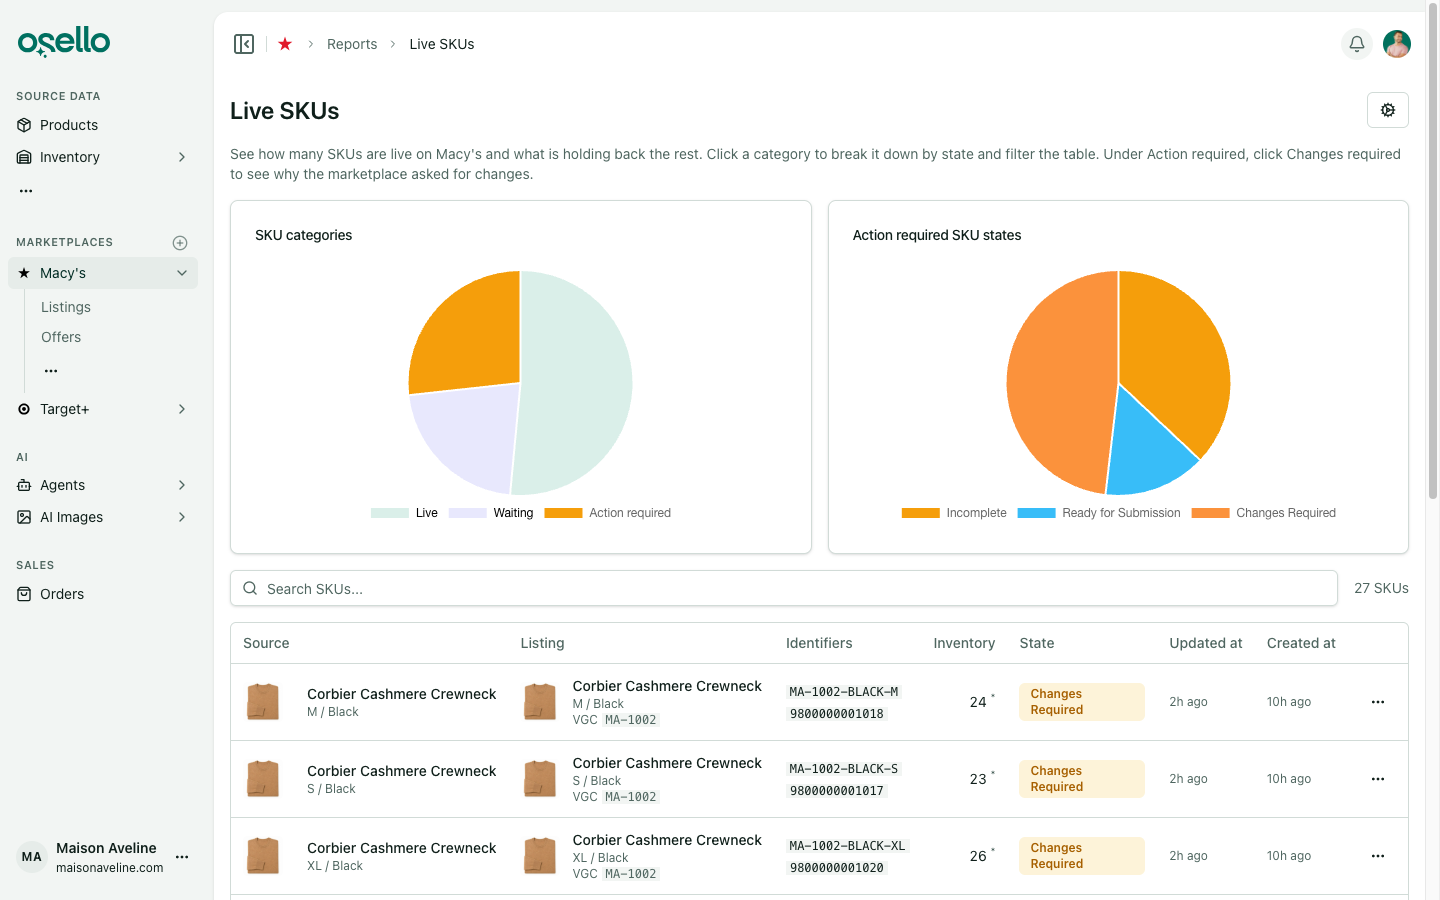Click the 27 SKUs count
Image resolution: width=1440 pixels, height=900 pixels.
point(1381,589)
